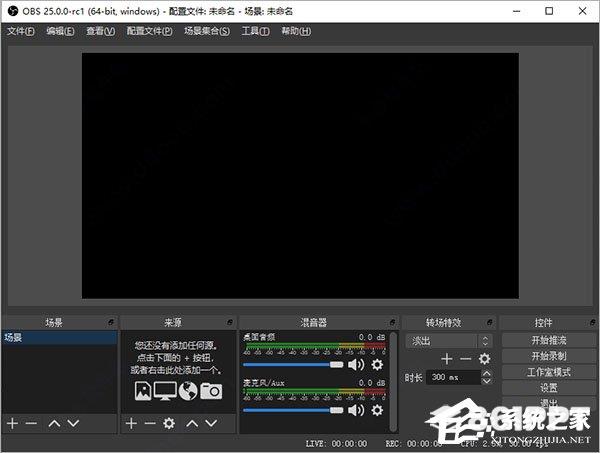The image size is (600, 453).
Task: Remove selected scene with minus icon
Action: [31, 423]
